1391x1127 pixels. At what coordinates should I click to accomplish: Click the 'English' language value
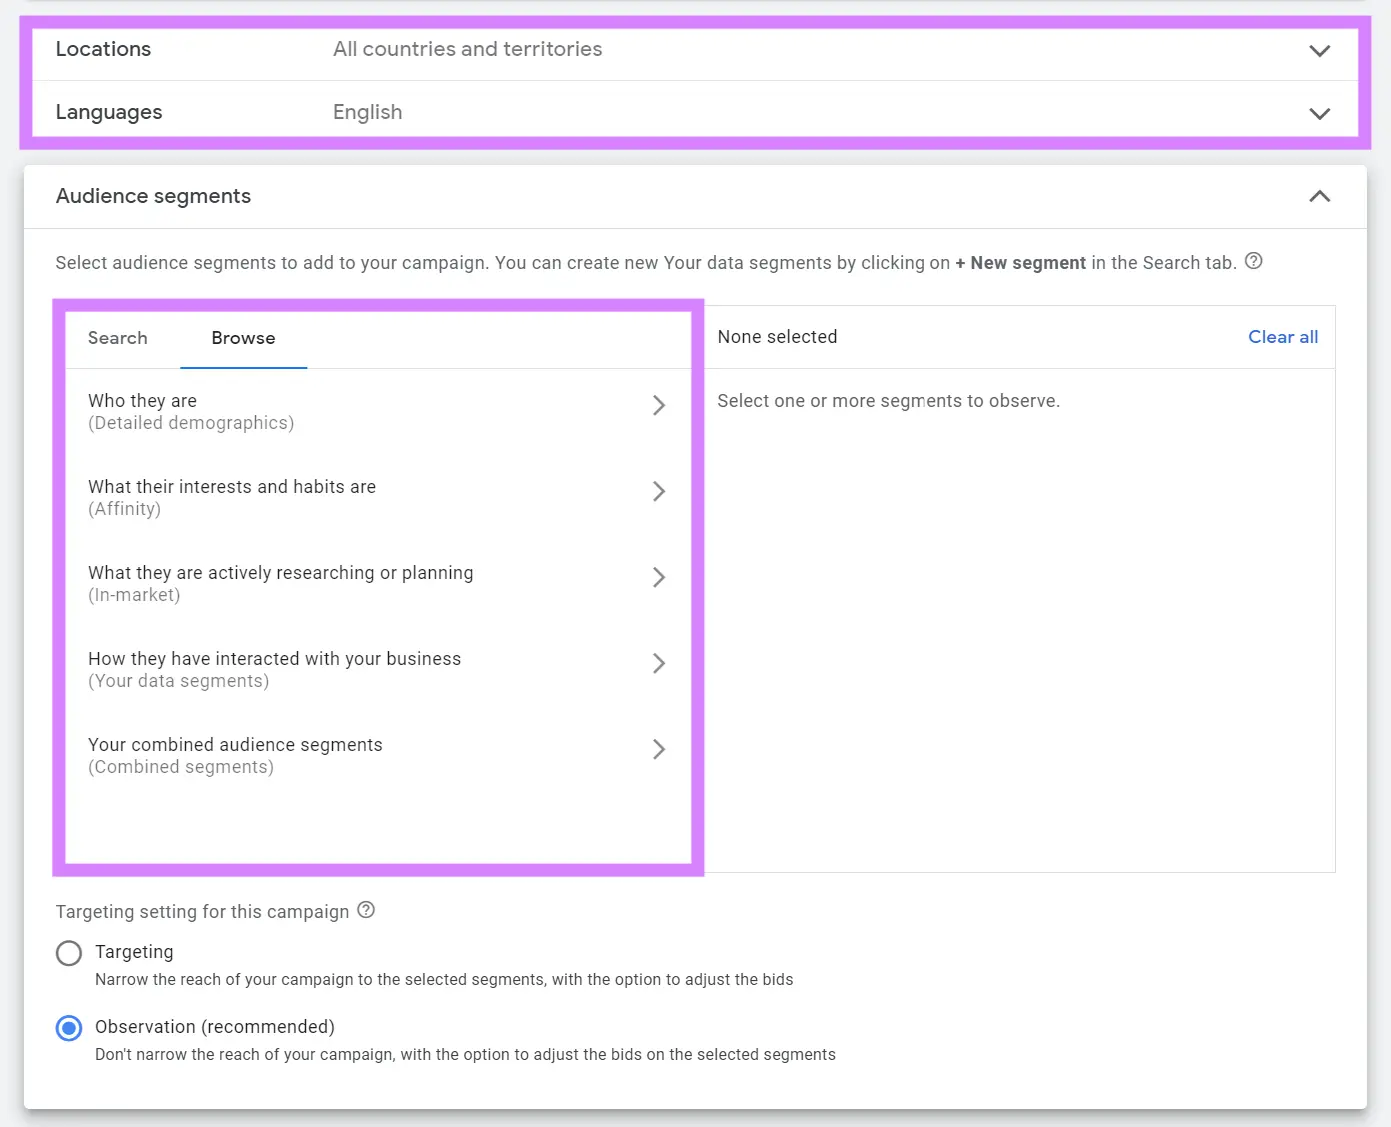(x=367, y=112)
